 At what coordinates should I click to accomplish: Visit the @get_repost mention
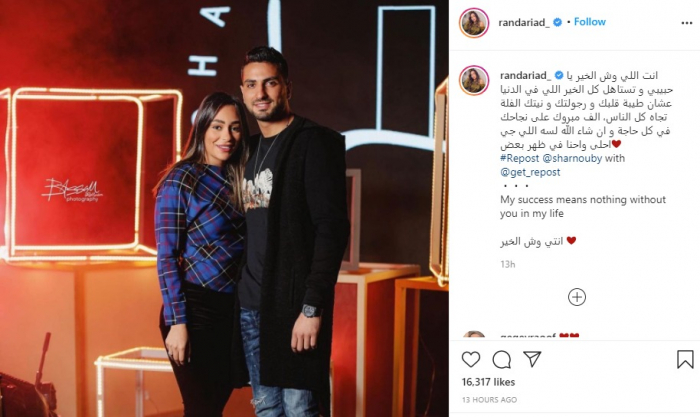530,172
